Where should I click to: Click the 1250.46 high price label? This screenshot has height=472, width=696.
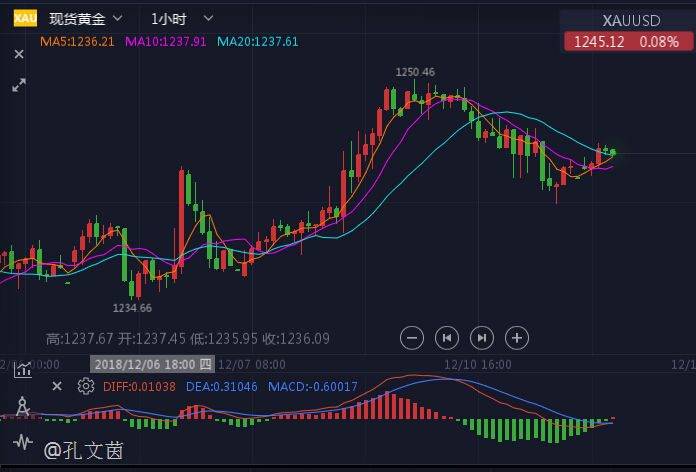pos(415,72)
